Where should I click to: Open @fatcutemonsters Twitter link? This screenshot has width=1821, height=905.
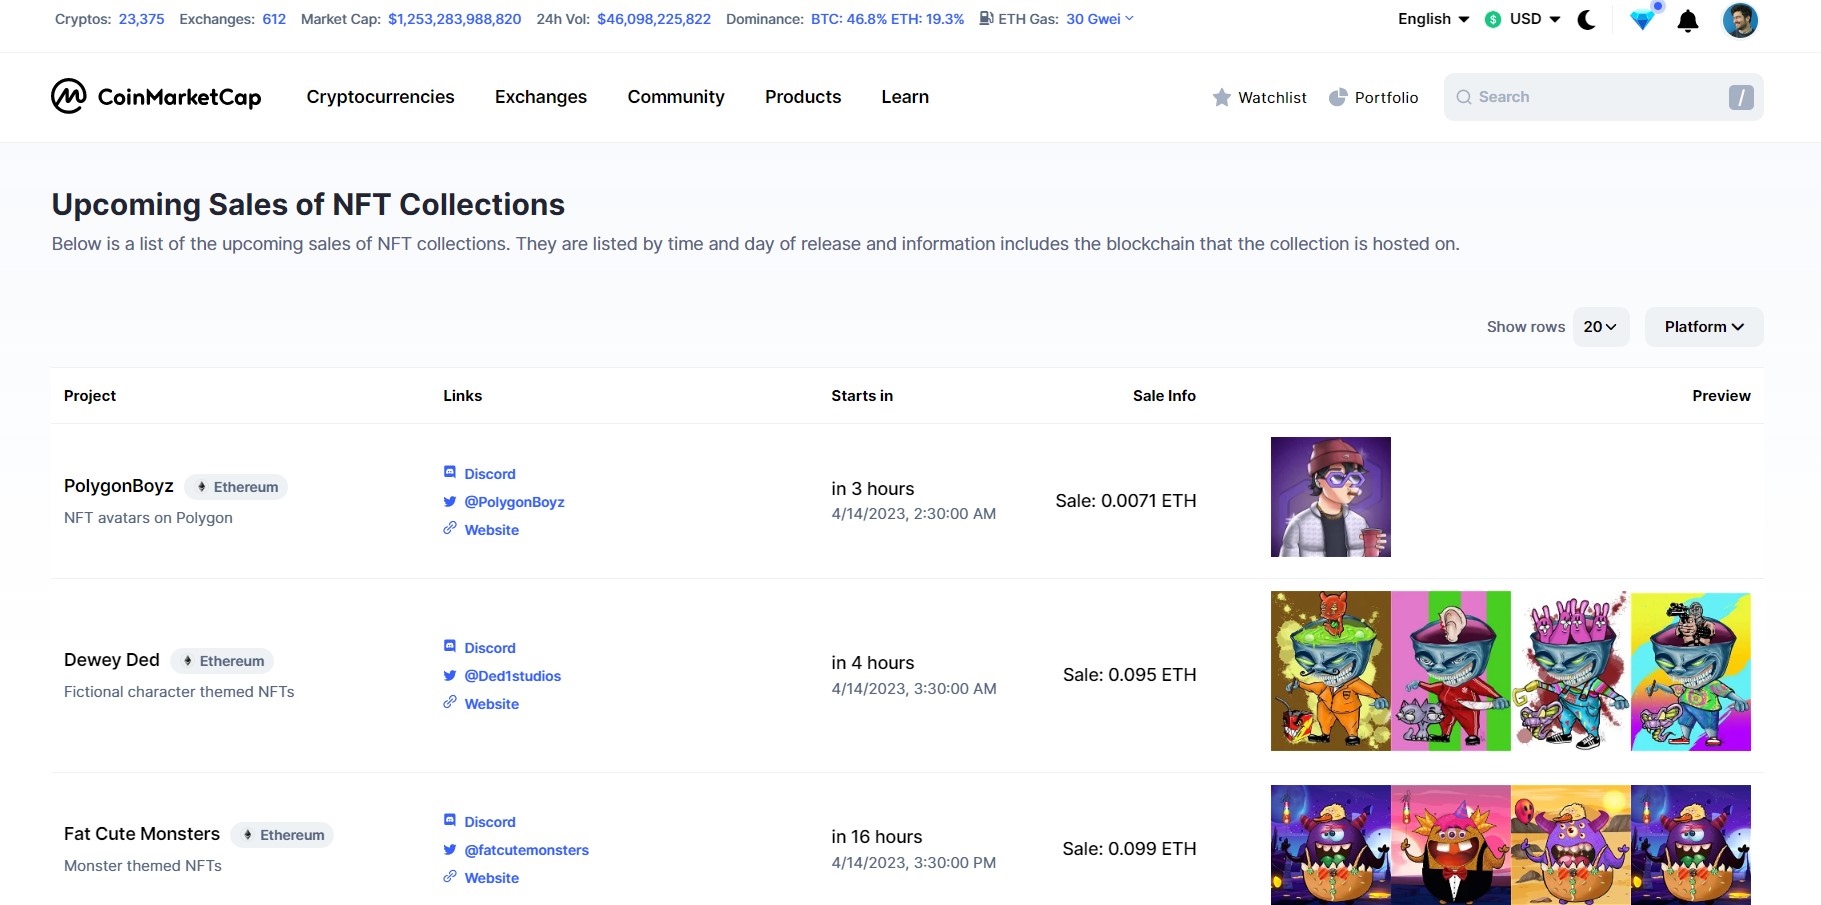(x=526, y=850)
